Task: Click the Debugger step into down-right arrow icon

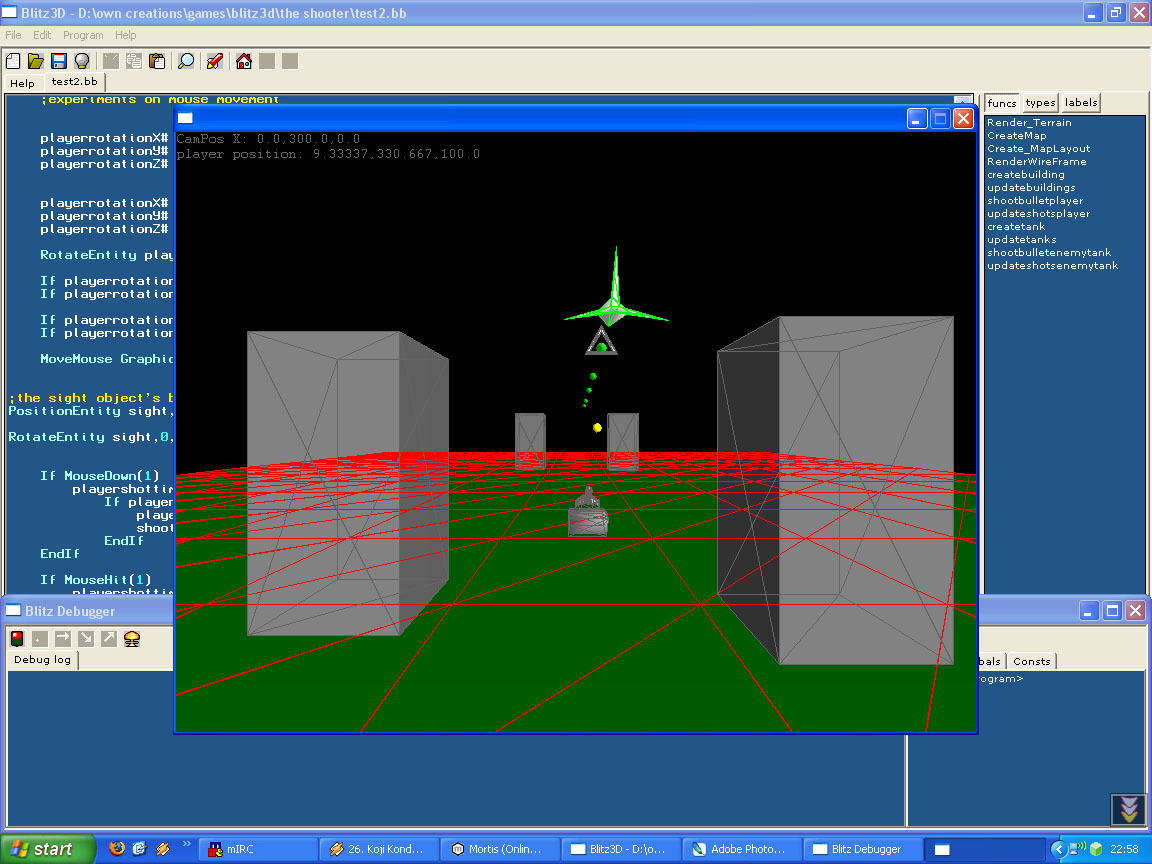Action: click(86, 638)
